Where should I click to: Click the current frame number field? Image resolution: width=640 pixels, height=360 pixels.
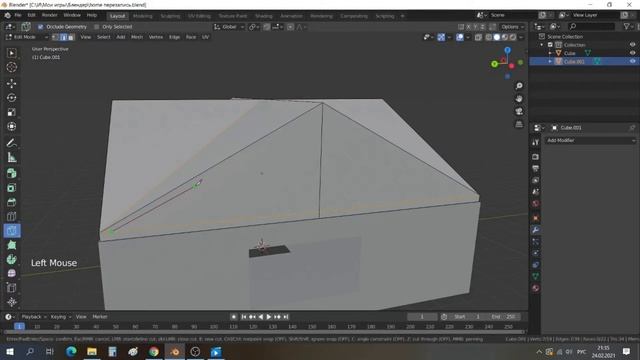(x=422, y=317)
